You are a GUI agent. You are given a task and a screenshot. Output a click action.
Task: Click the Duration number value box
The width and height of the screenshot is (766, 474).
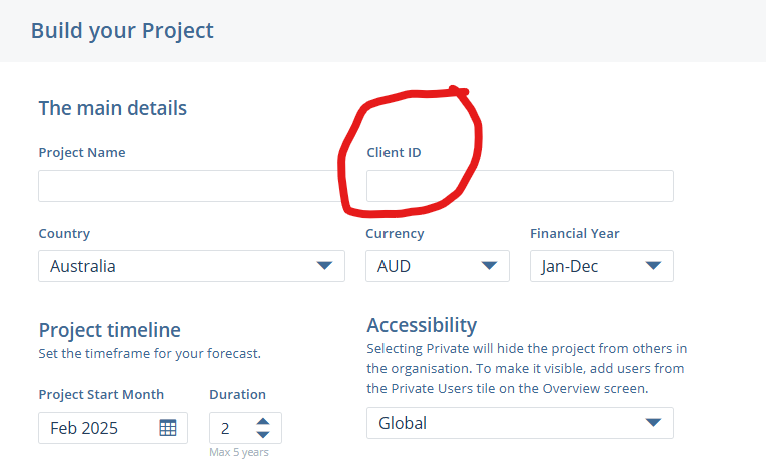click(230, 428)
